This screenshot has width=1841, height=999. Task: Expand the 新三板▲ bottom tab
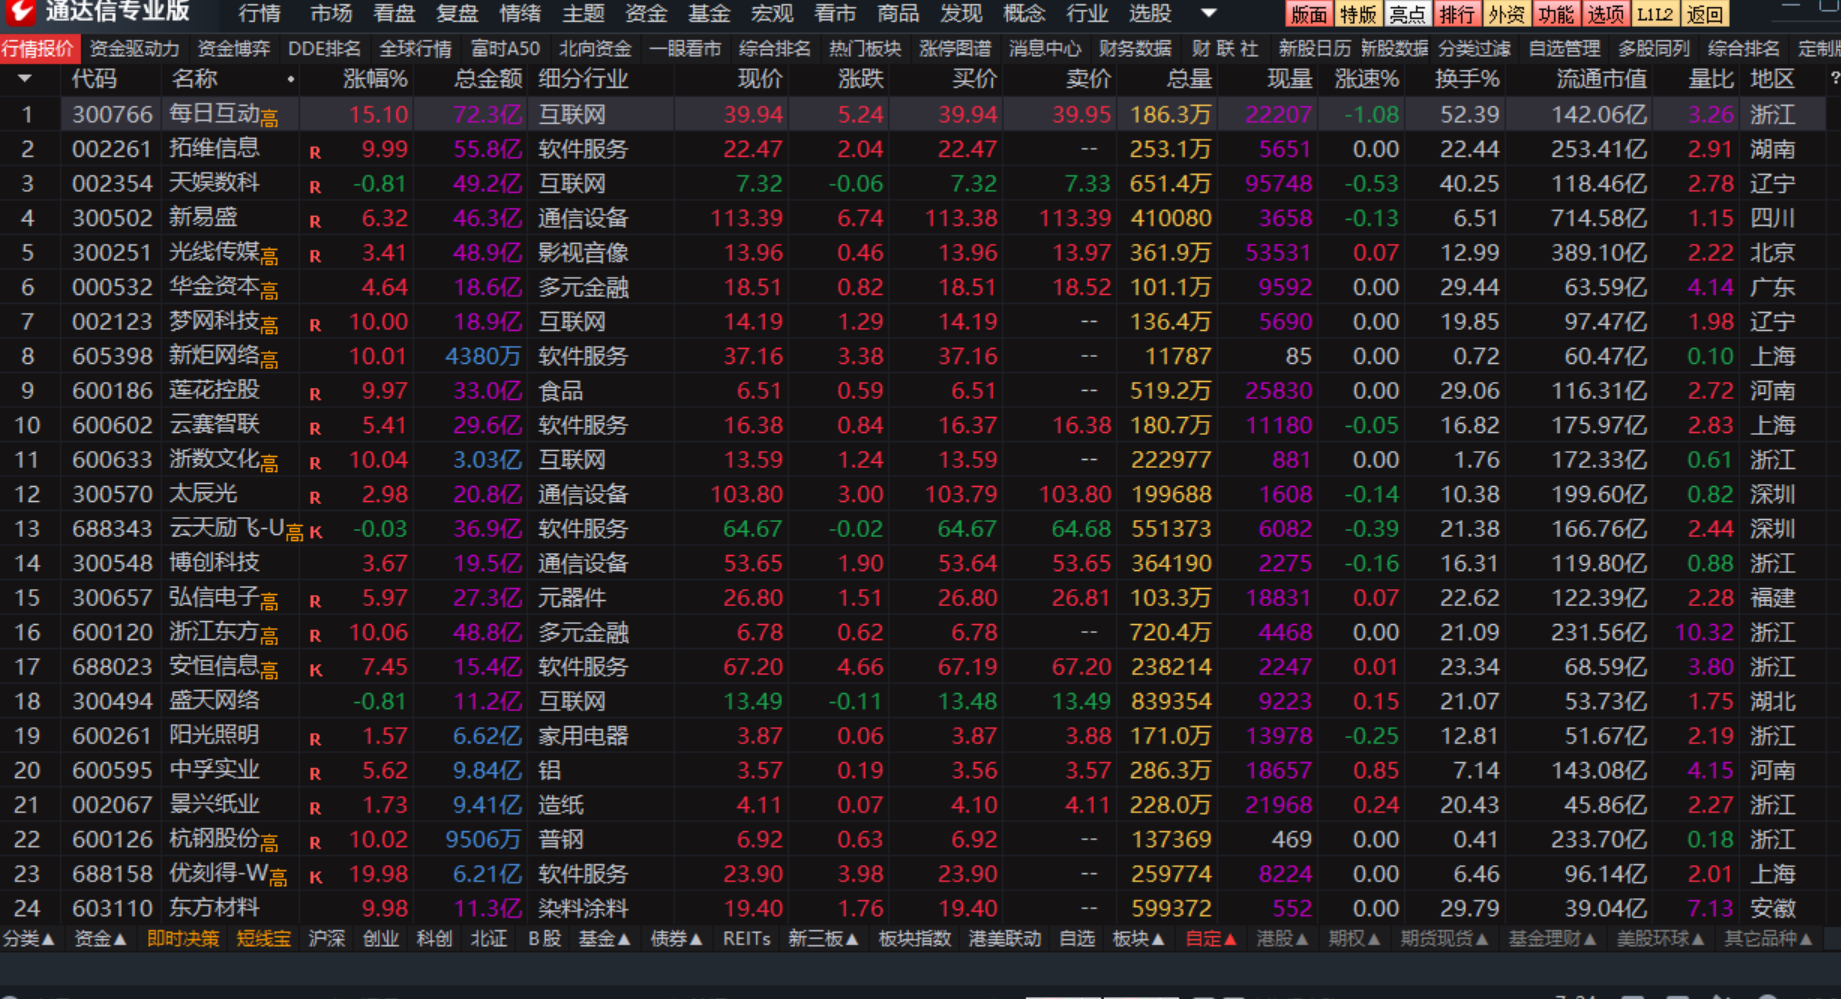[823, 938]
